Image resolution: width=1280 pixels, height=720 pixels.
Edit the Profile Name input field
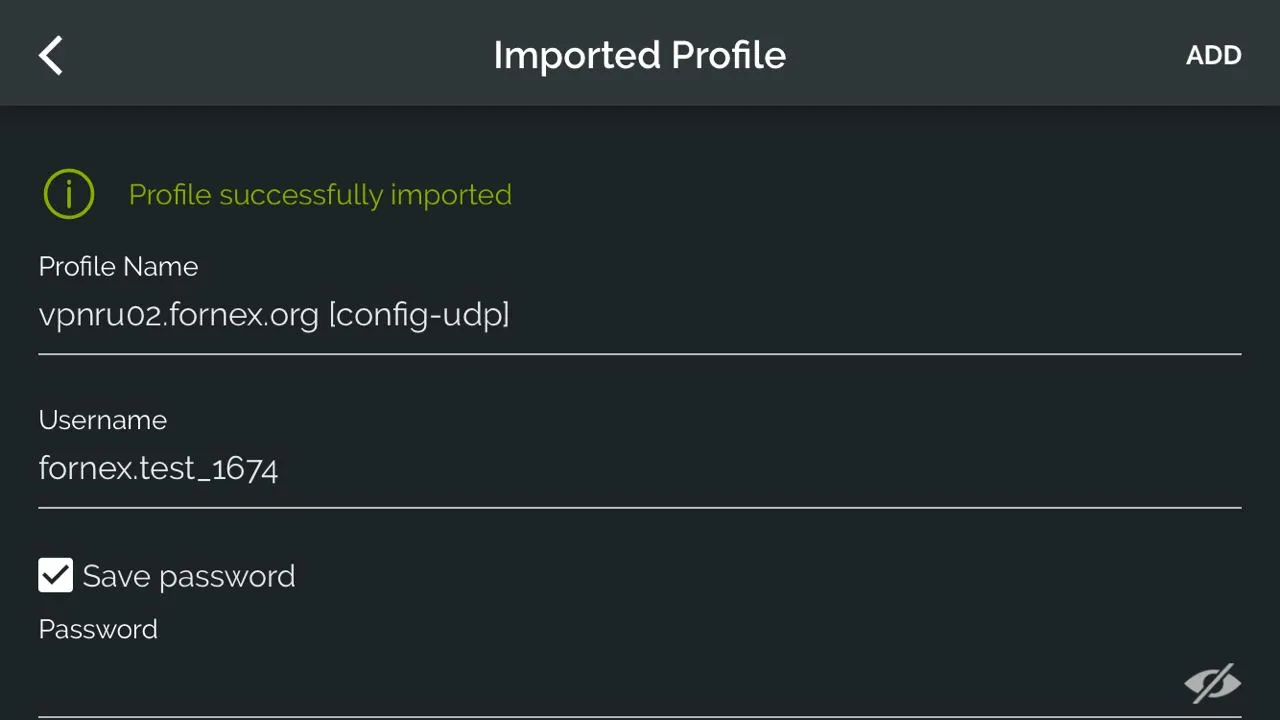(x=640, y=316)
